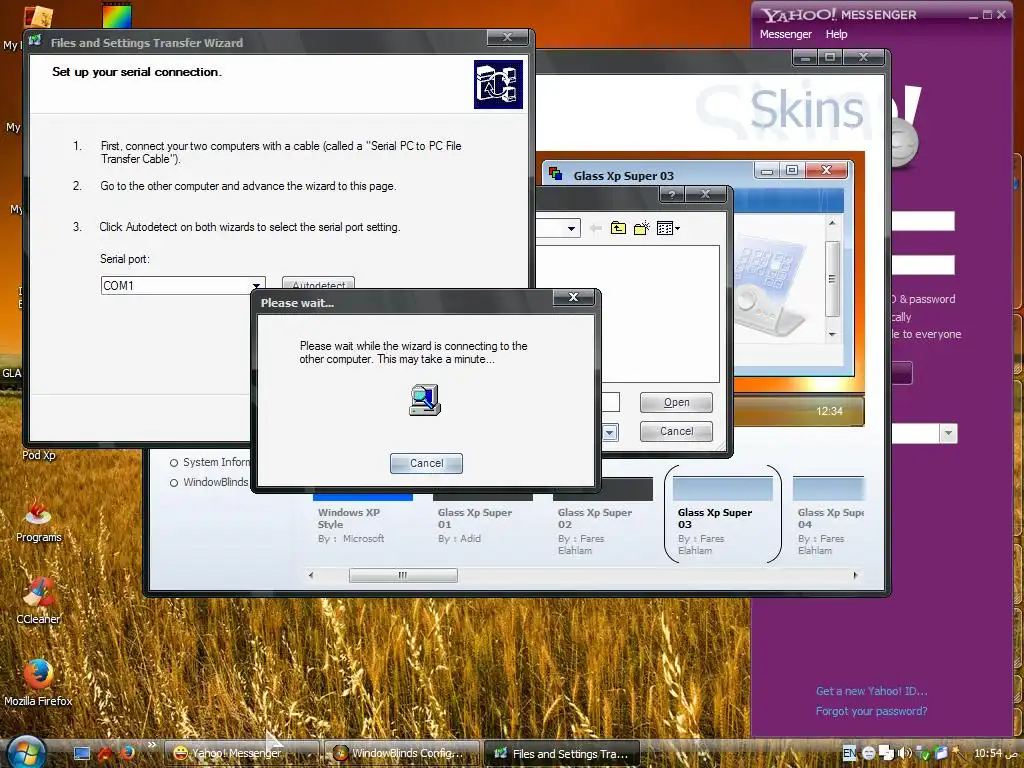Click preview pane scroll down arrow
The height and width of the screenshot is (768, 1024).
click(832, 334)
